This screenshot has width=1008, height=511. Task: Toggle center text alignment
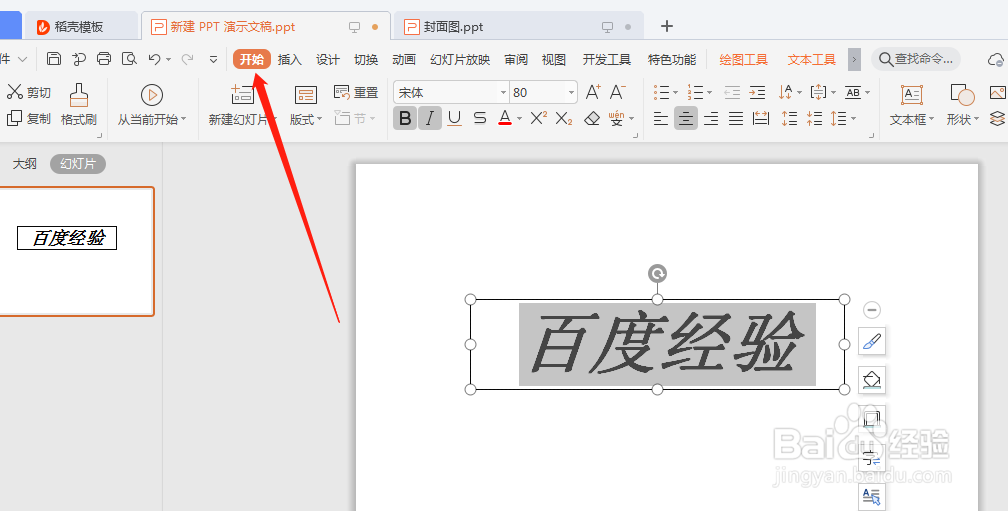click(x=686, y=118)
